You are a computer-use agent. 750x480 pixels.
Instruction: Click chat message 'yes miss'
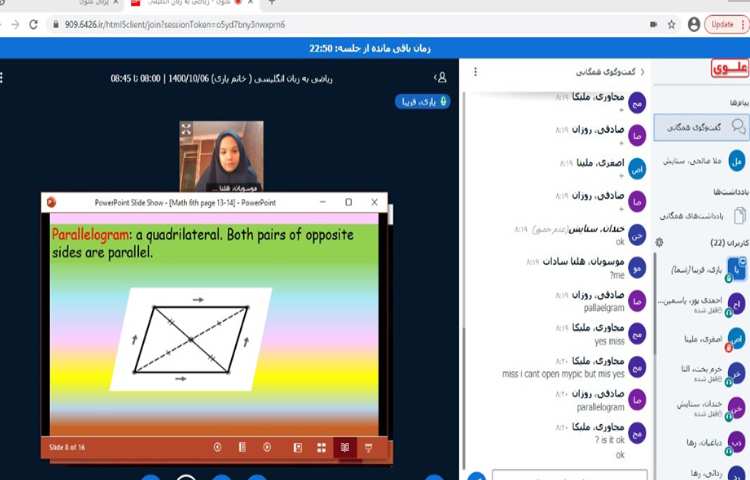(609, 341)
